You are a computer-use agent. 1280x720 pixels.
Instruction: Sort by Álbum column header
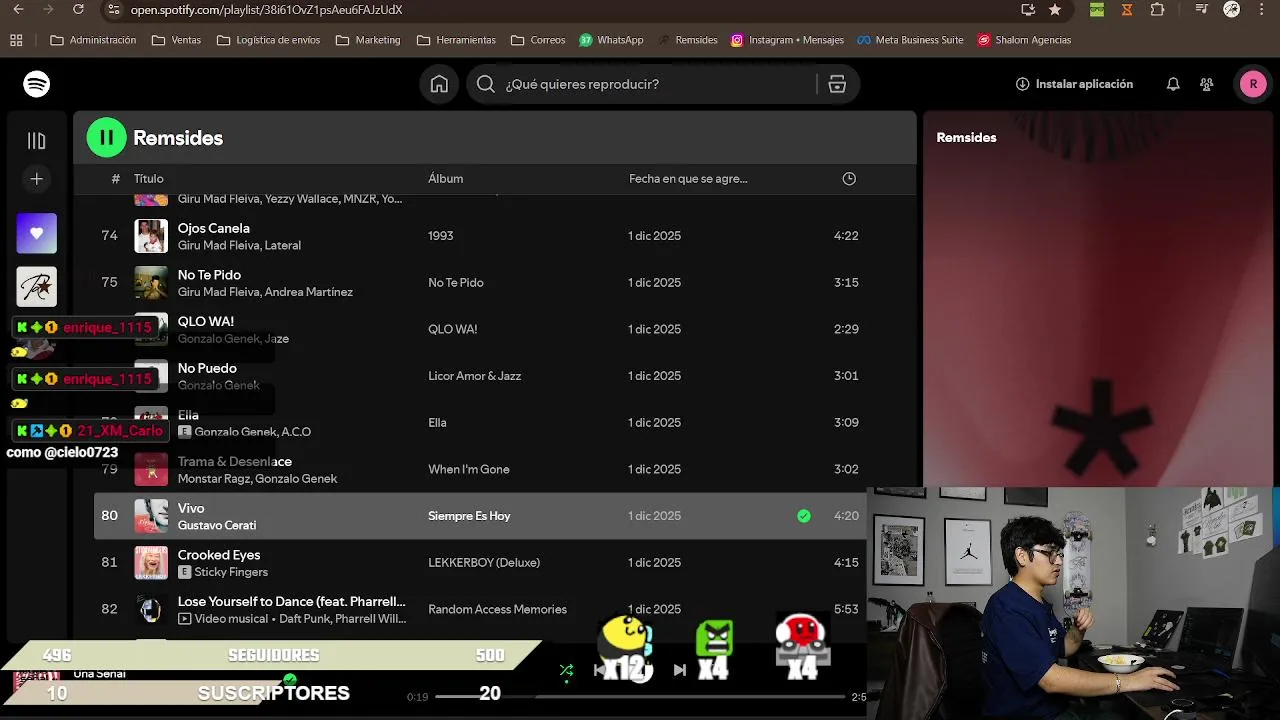click(446, 179)
